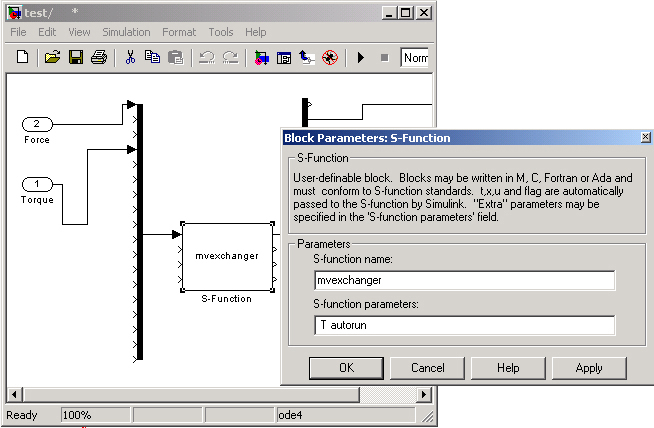Open the Simulation menu
This screenshot has width=654, height=428.
tap(125, 32)
